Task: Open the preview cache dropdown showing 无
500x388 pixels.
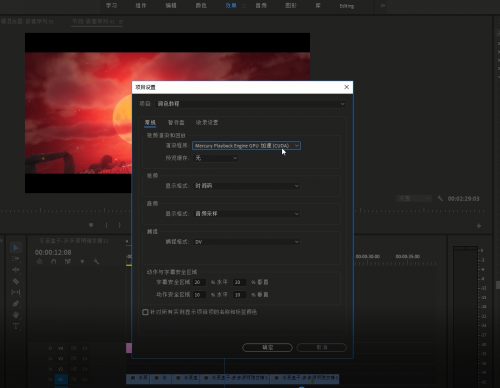Action: [x=216, y=158]
